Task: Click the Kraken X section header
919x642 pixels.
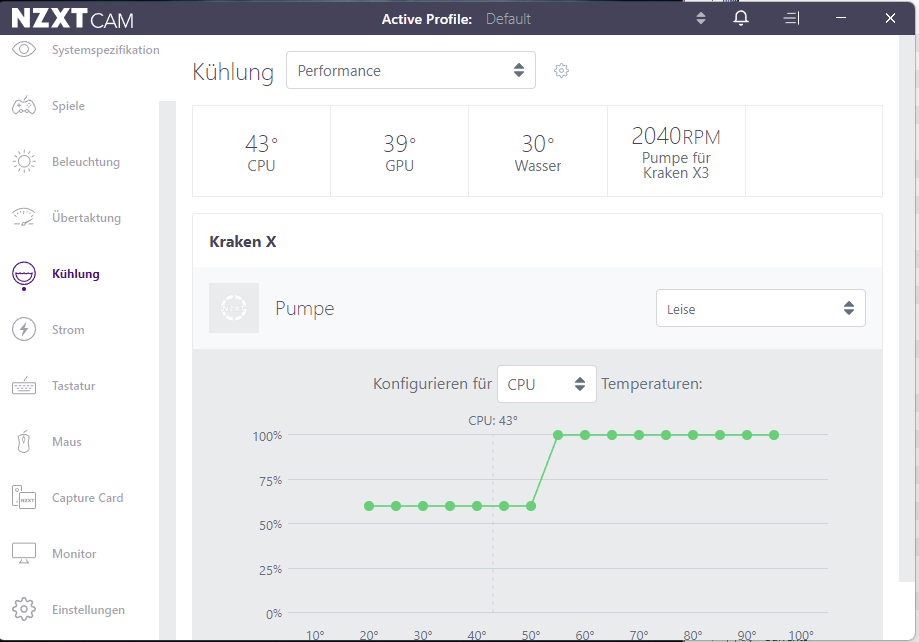Action: (x=243, y=242)
